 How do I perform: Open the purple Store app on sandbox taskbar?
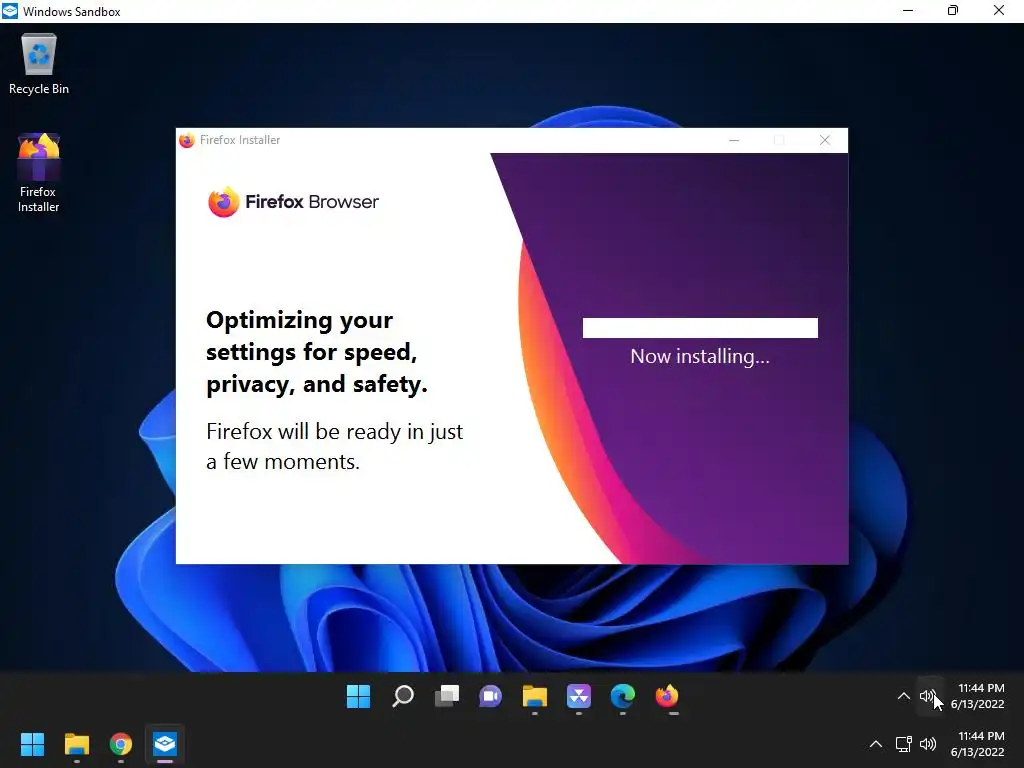(x=579, y=696)
